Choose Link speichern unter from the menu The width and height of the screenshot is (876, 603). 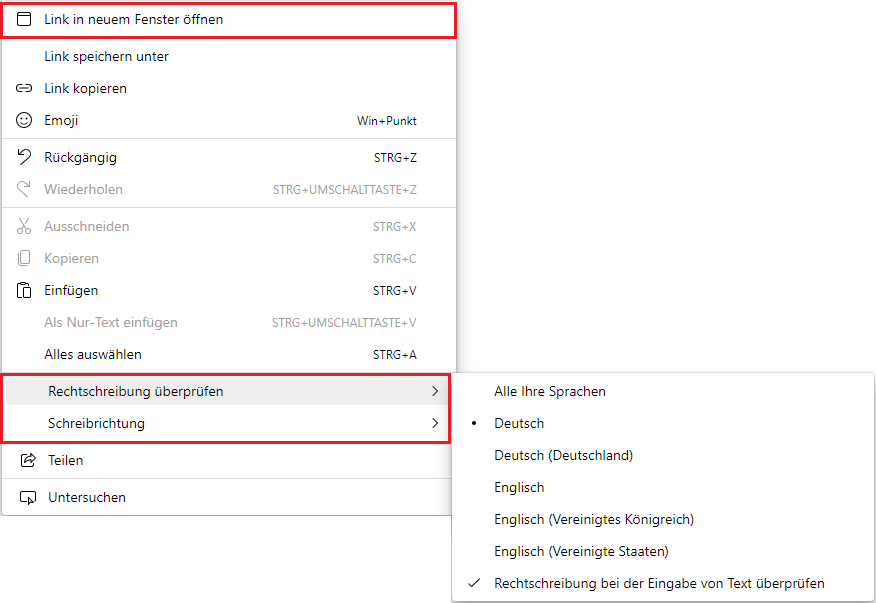point(106,56)
